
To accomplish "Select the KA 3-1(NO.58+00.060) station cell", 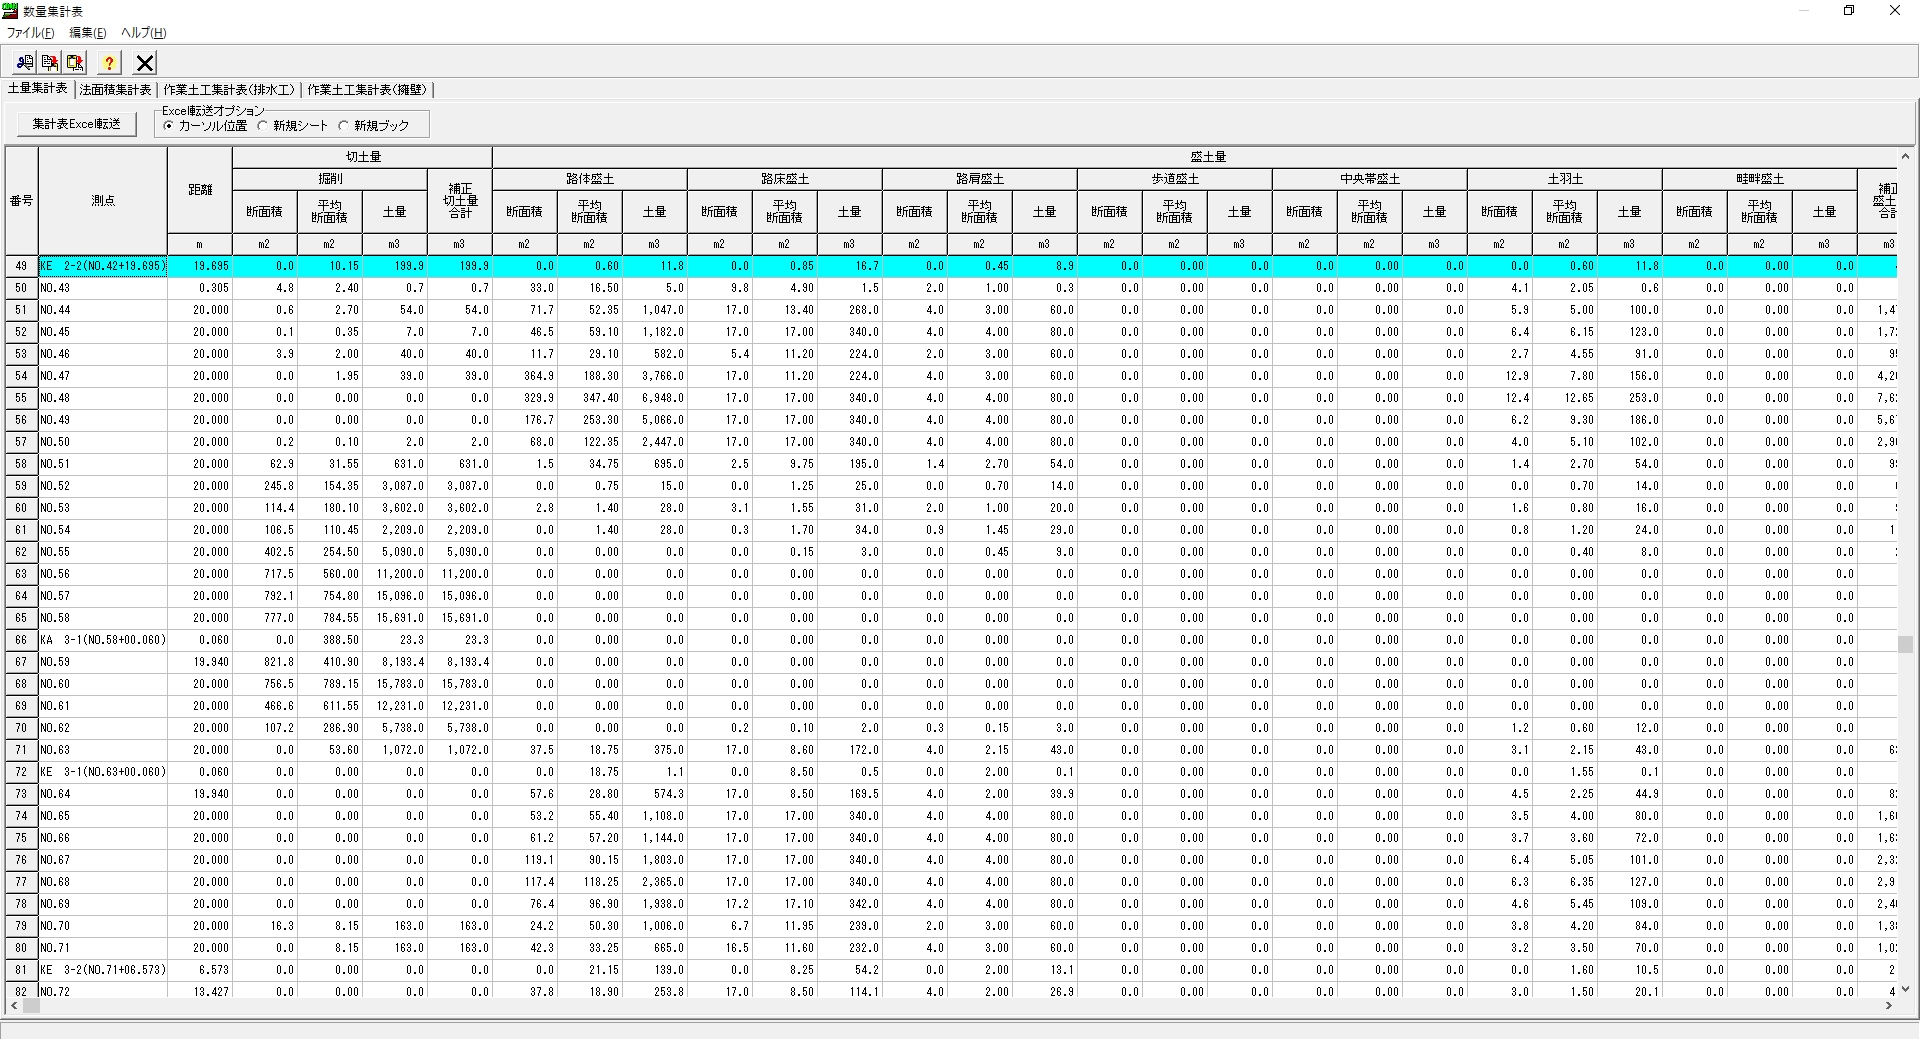I will pyautogui.click(x=103, y=640).
